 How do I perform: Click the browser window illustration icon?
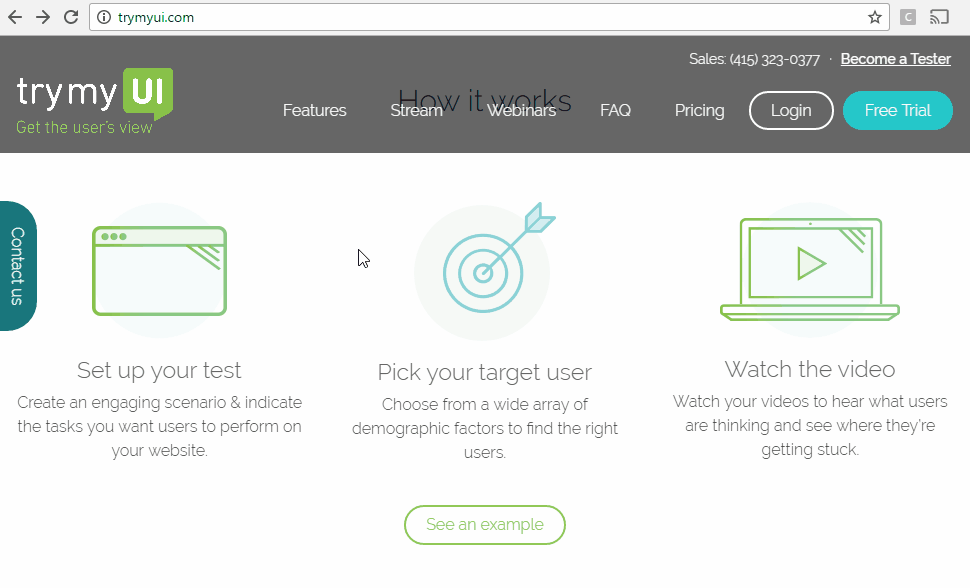[x=160, y=270]
